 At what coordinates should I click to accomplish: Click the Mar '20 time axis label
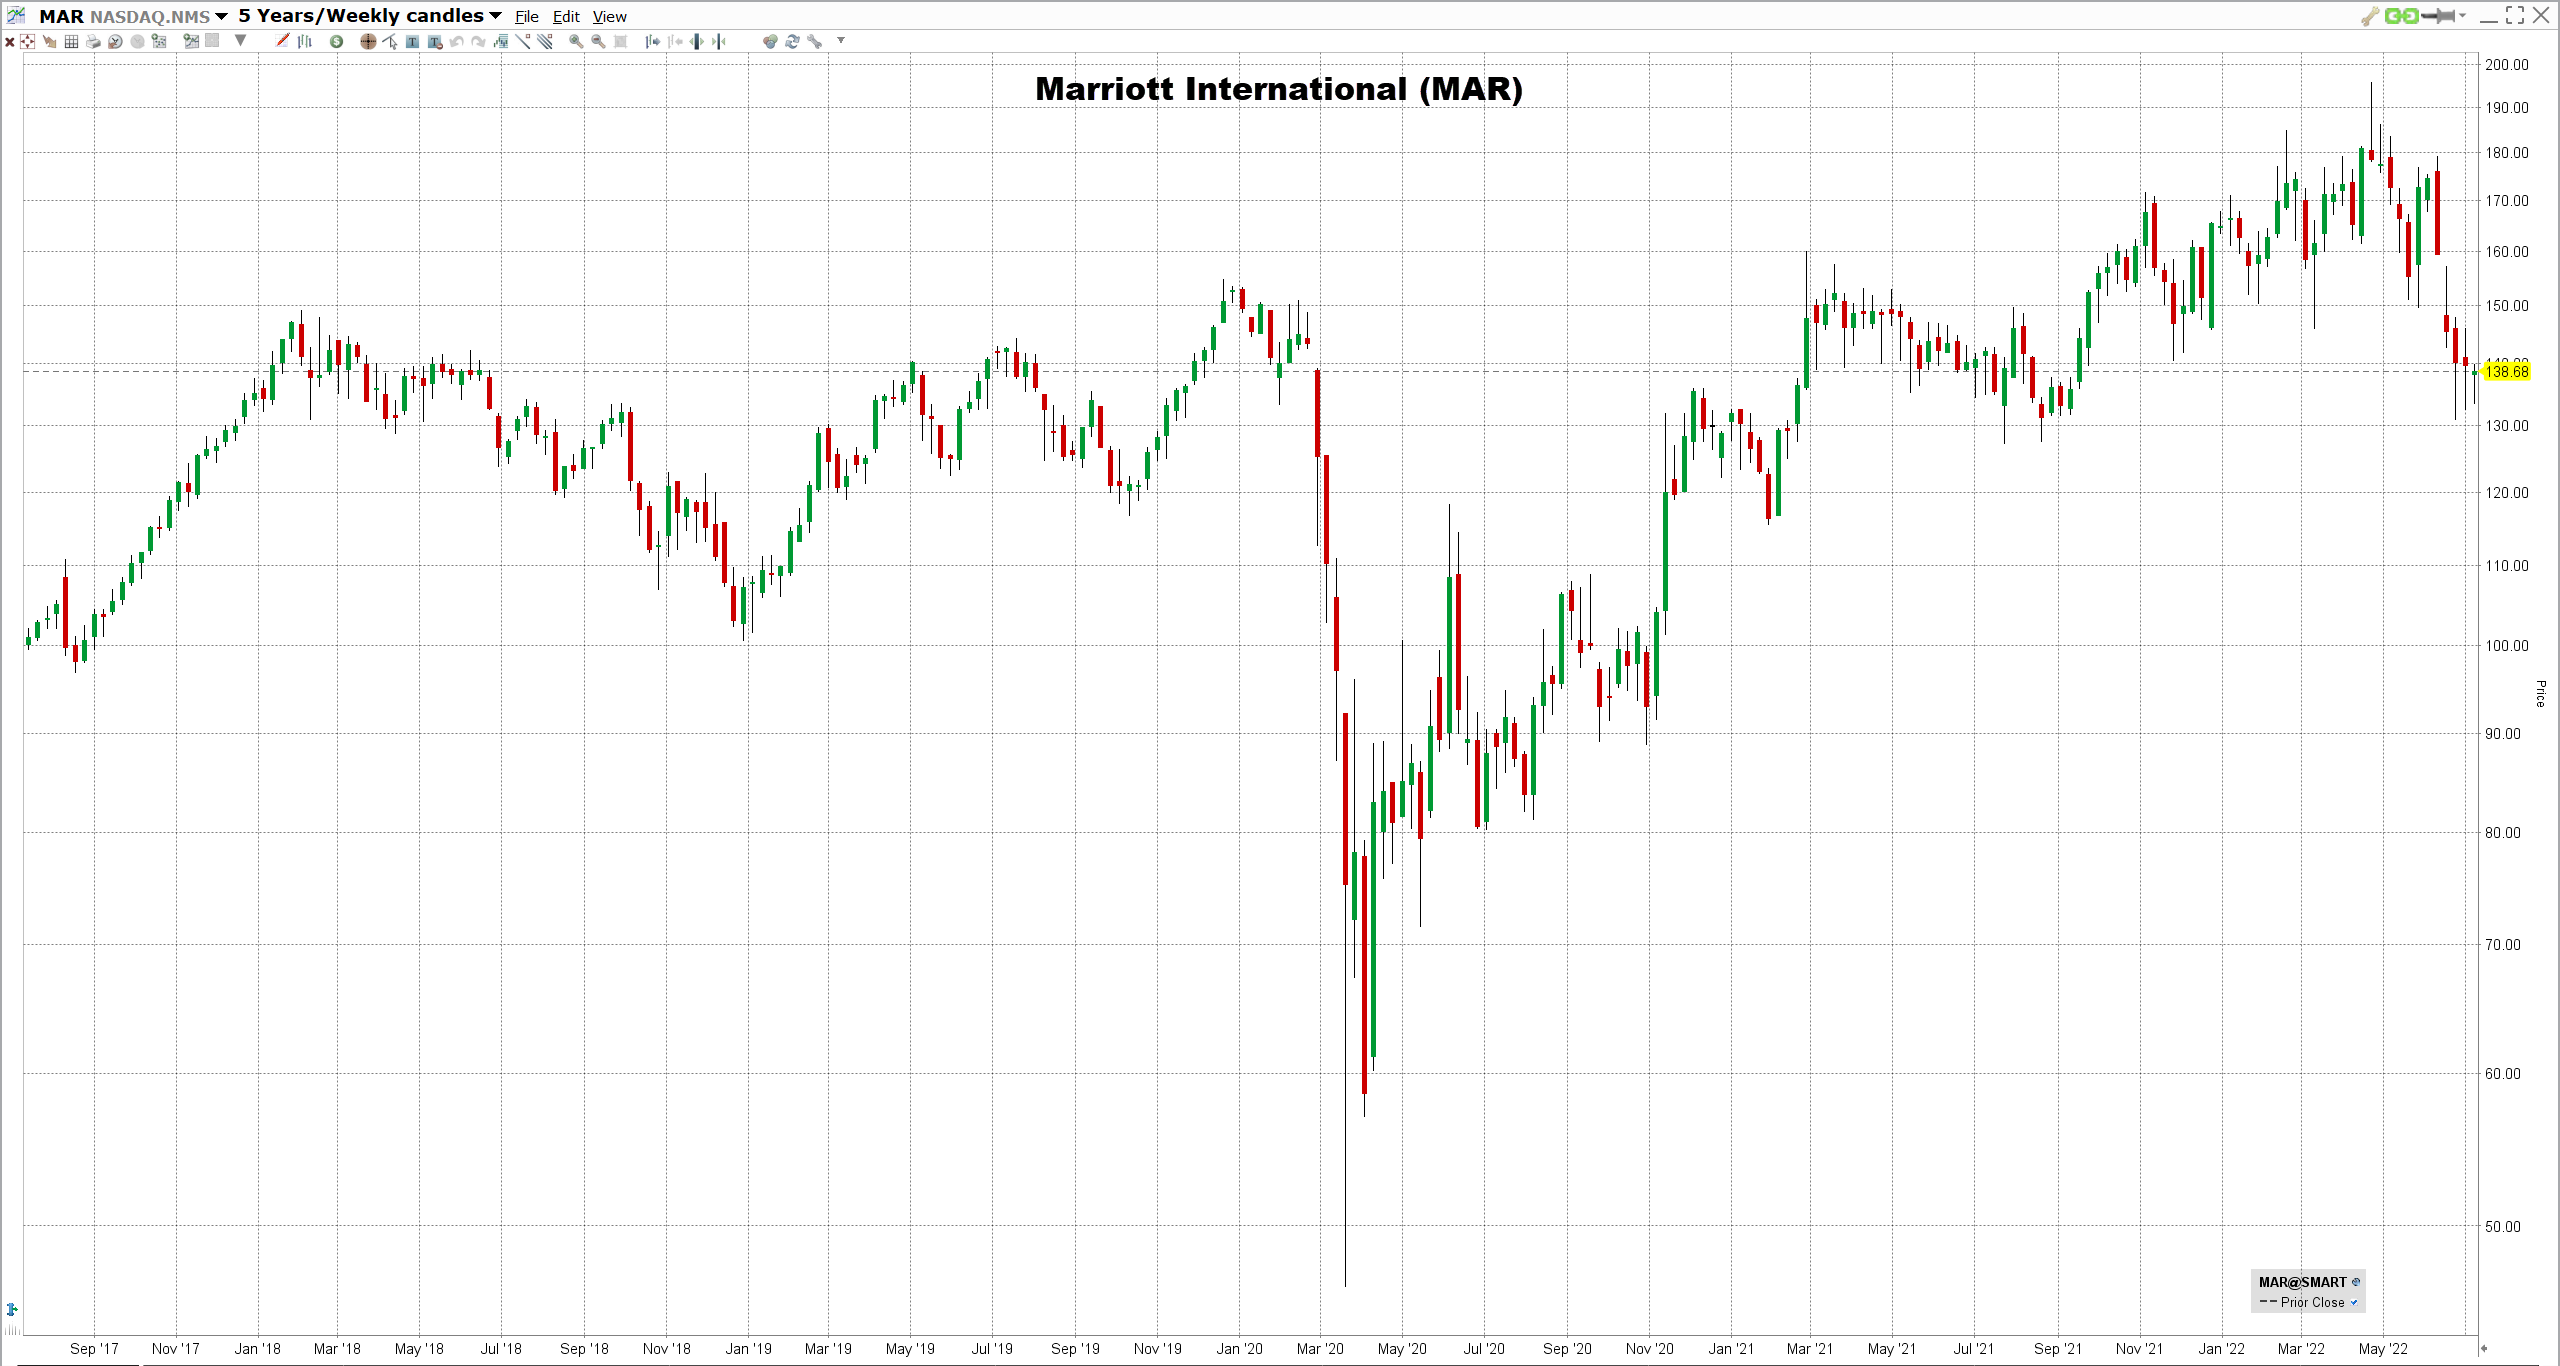[1320, 1348]
